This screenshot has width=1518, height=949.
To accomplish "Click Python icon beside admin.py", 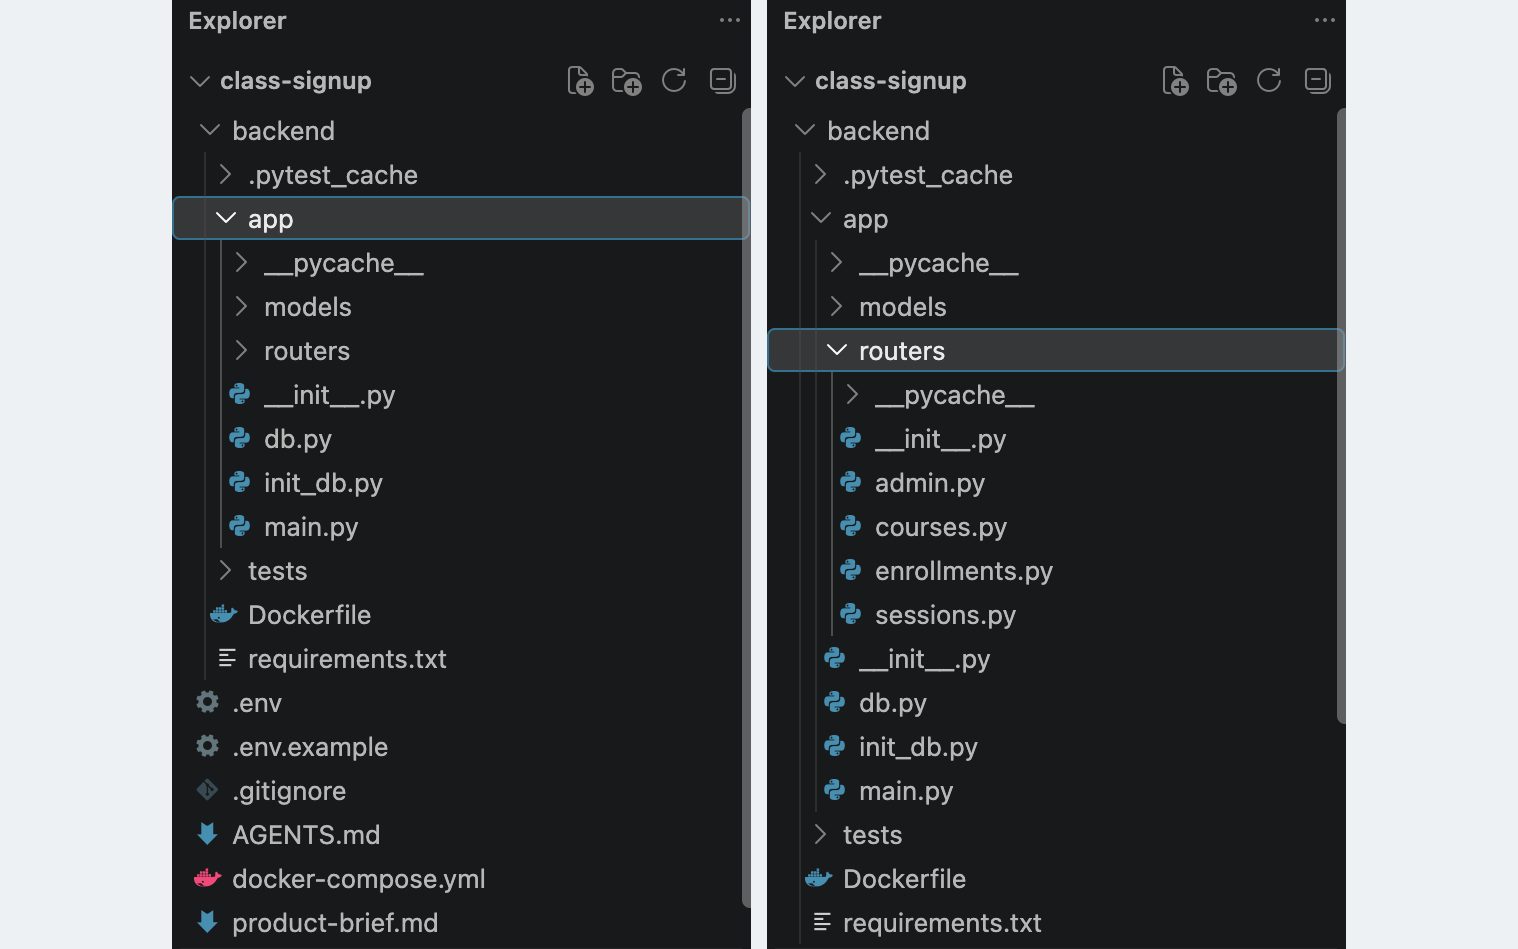I will point(851,483).
